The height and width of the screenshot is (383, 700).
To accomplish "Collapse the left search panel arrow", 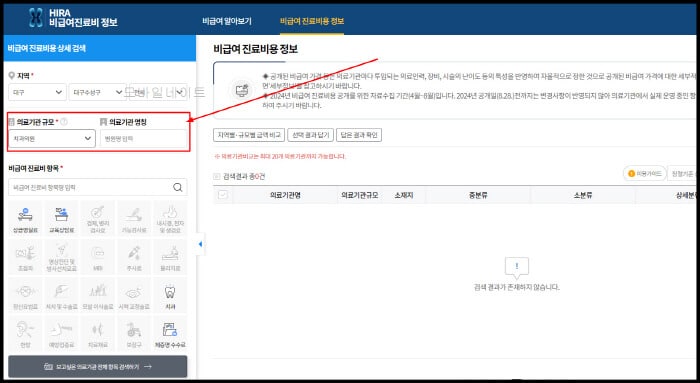I will [200, 244].
